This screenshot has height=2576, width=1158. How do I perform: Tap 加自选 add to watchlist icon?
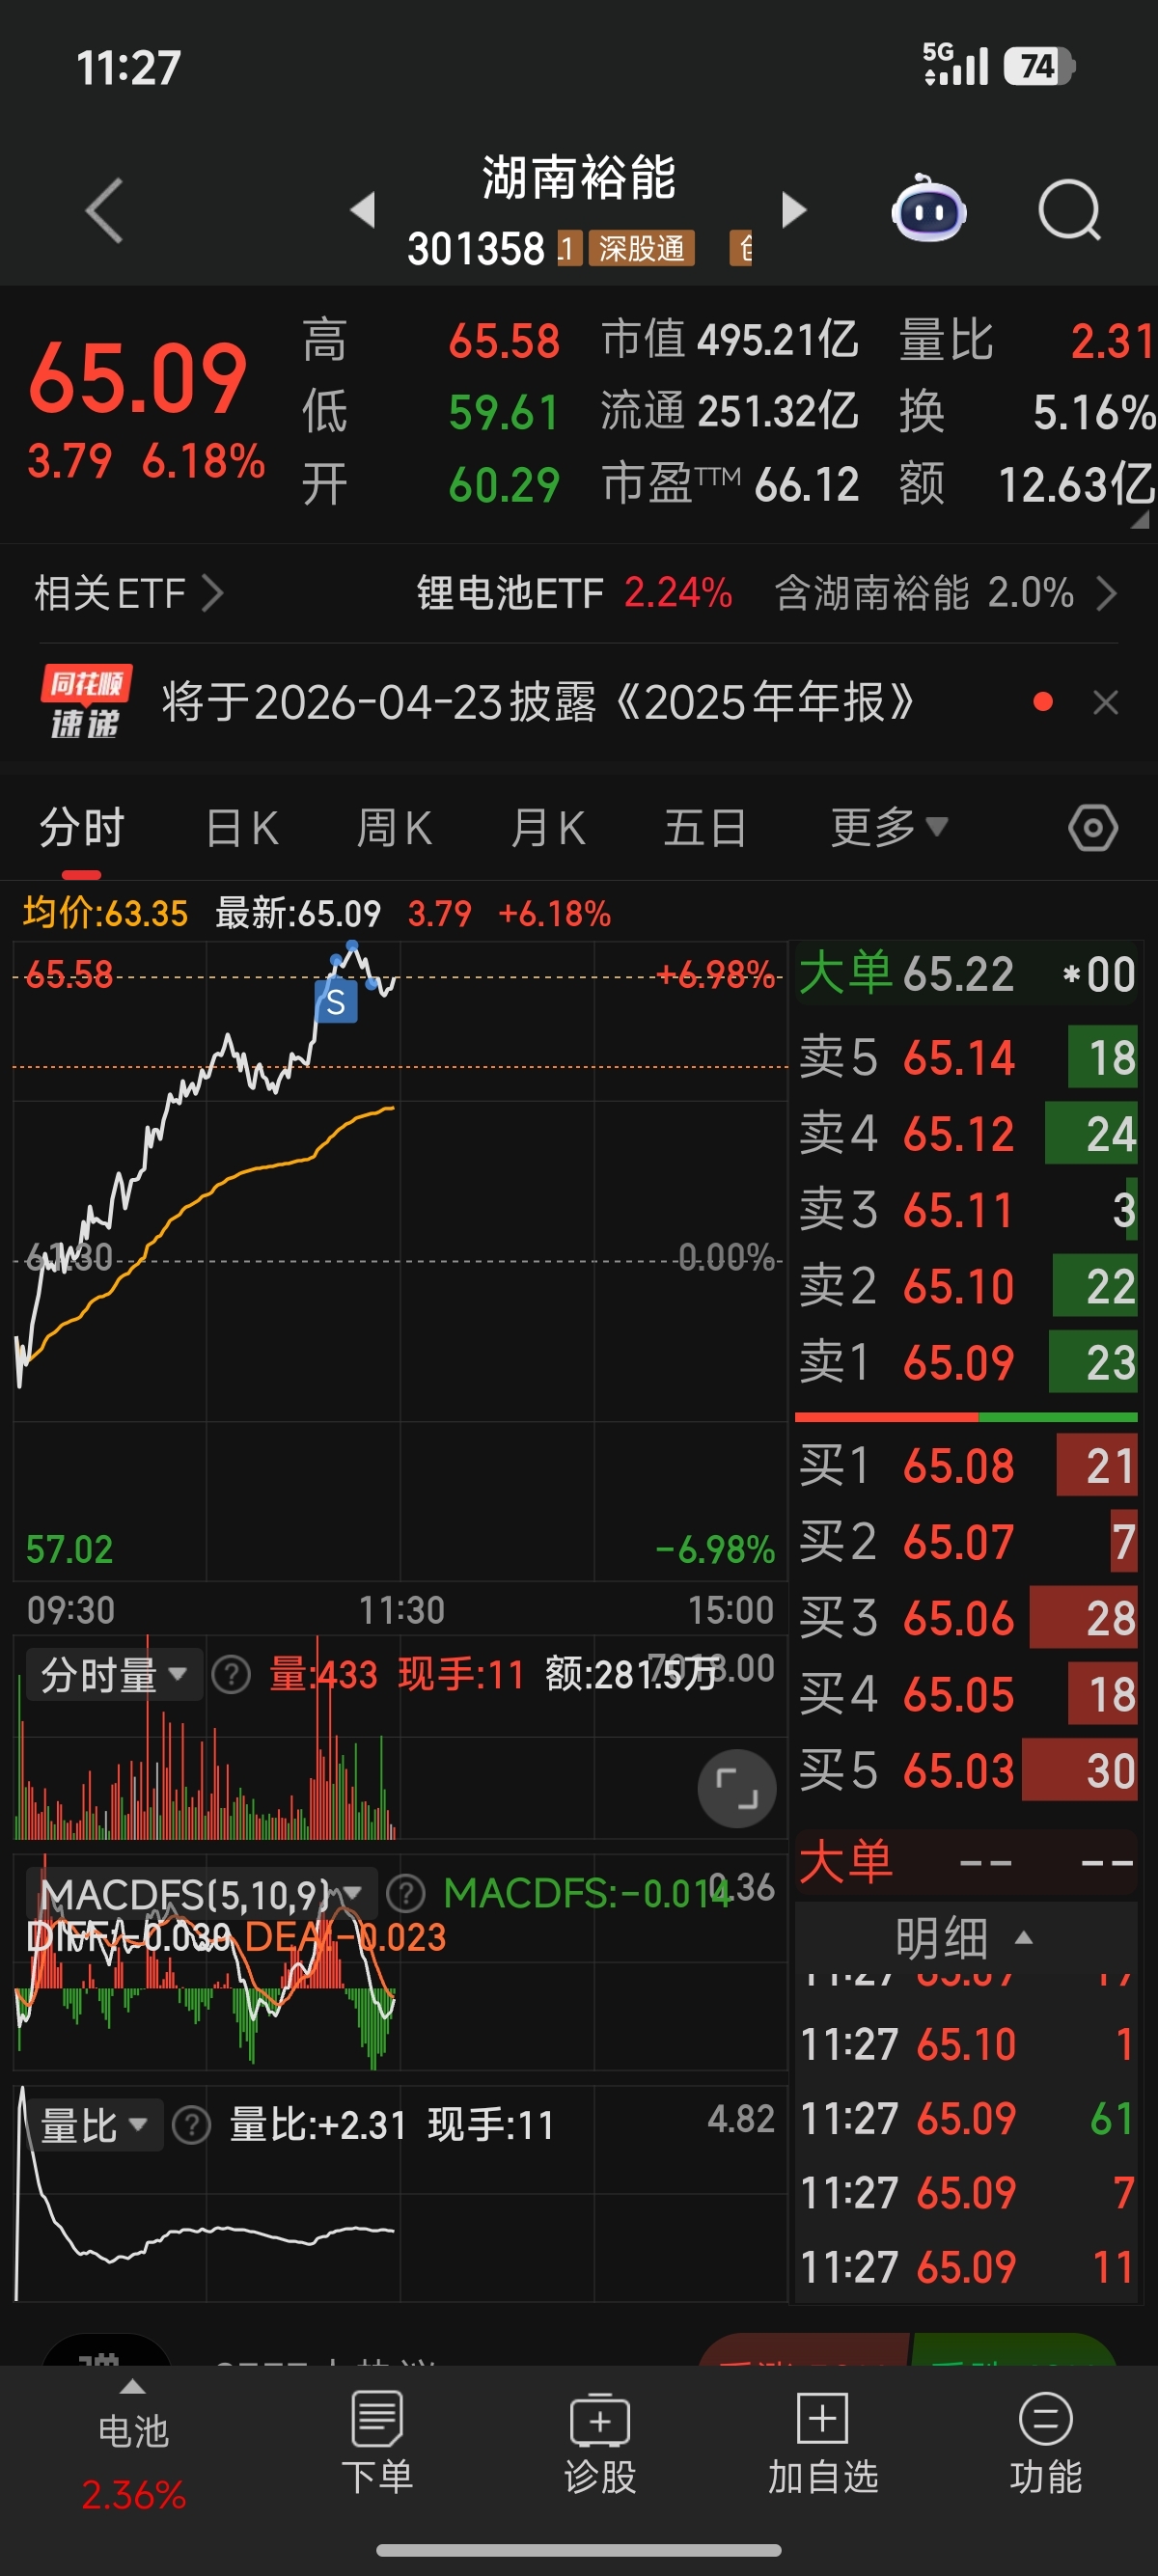coord(823,2441)
